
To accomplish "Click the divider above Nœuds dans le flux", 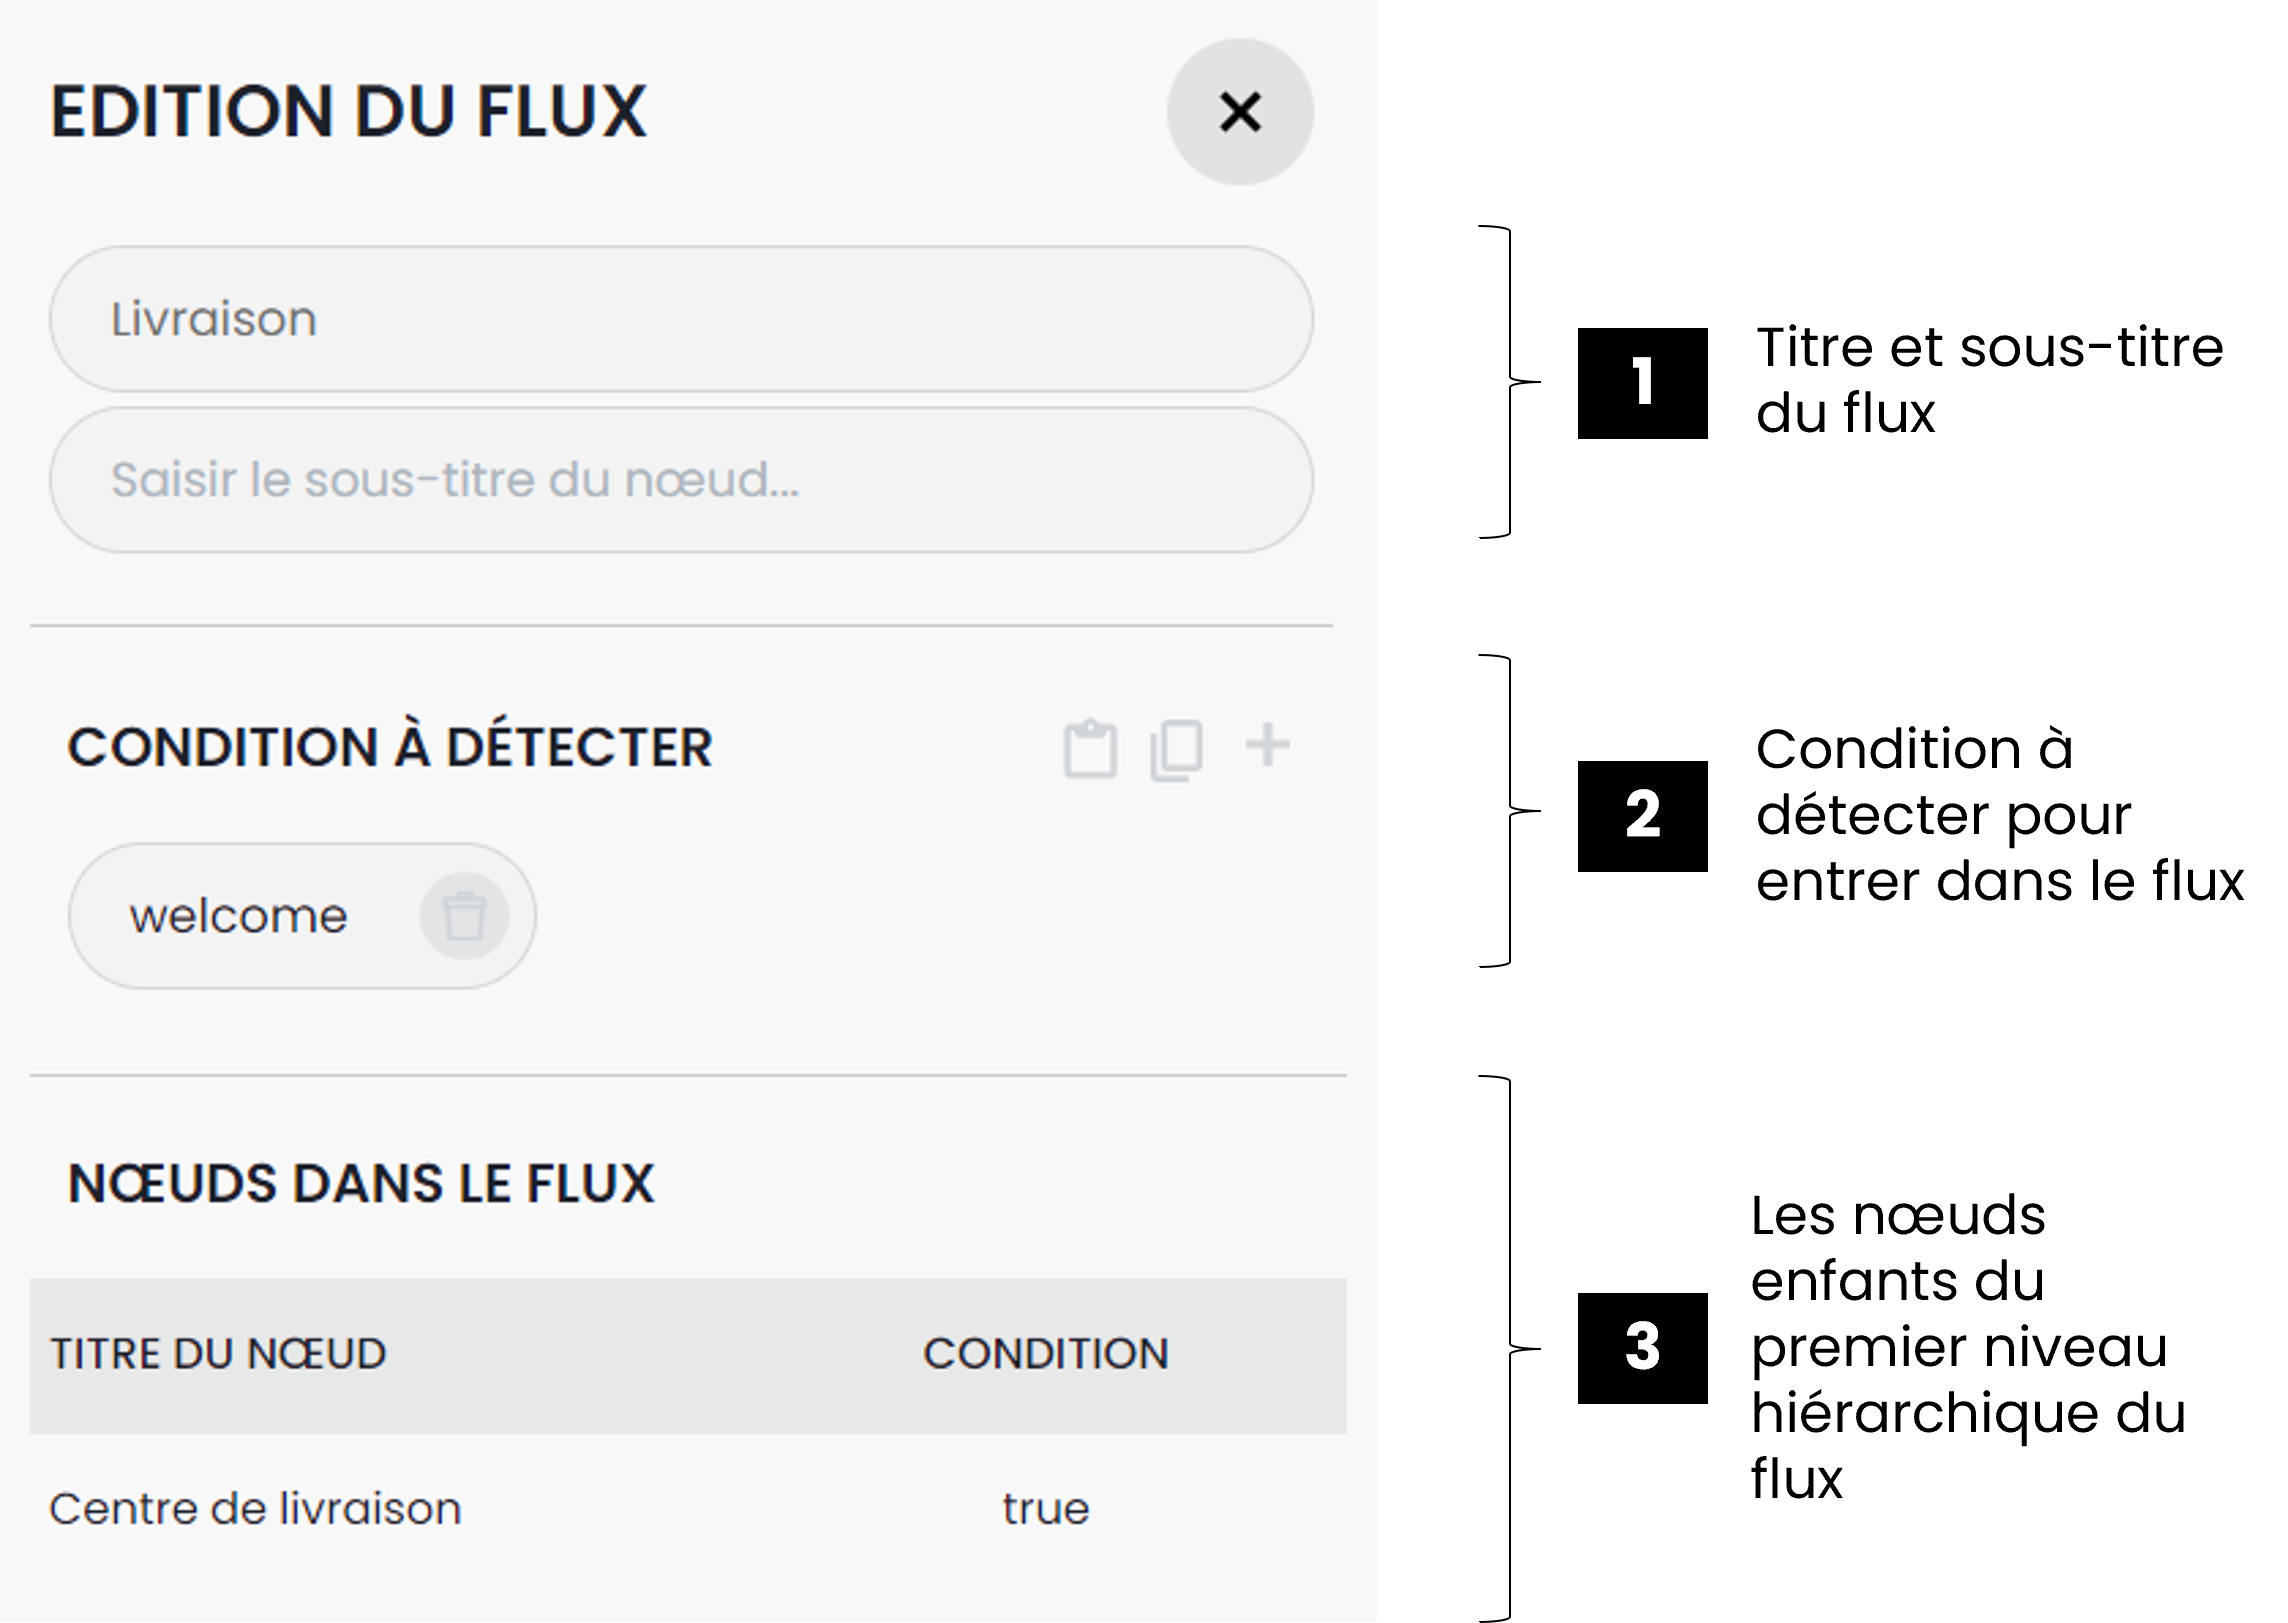I will [688, 1076].
